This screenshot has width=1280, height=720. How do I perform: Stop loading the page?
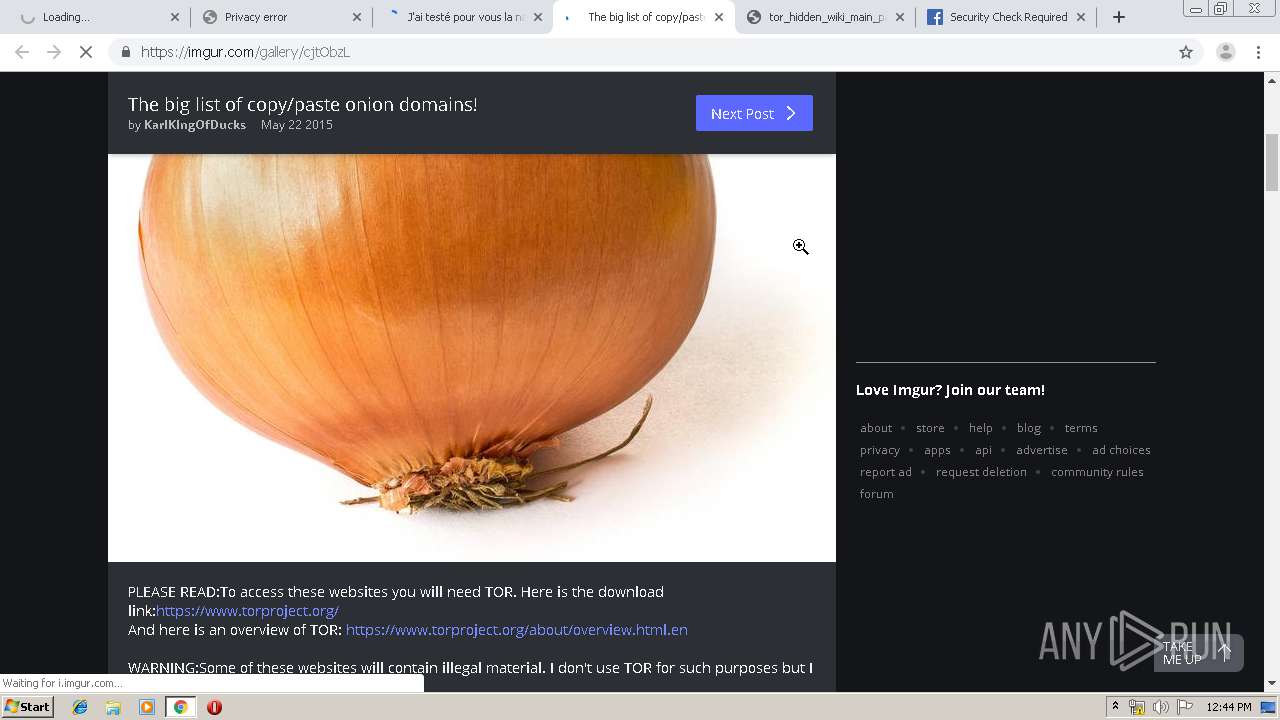86,52
